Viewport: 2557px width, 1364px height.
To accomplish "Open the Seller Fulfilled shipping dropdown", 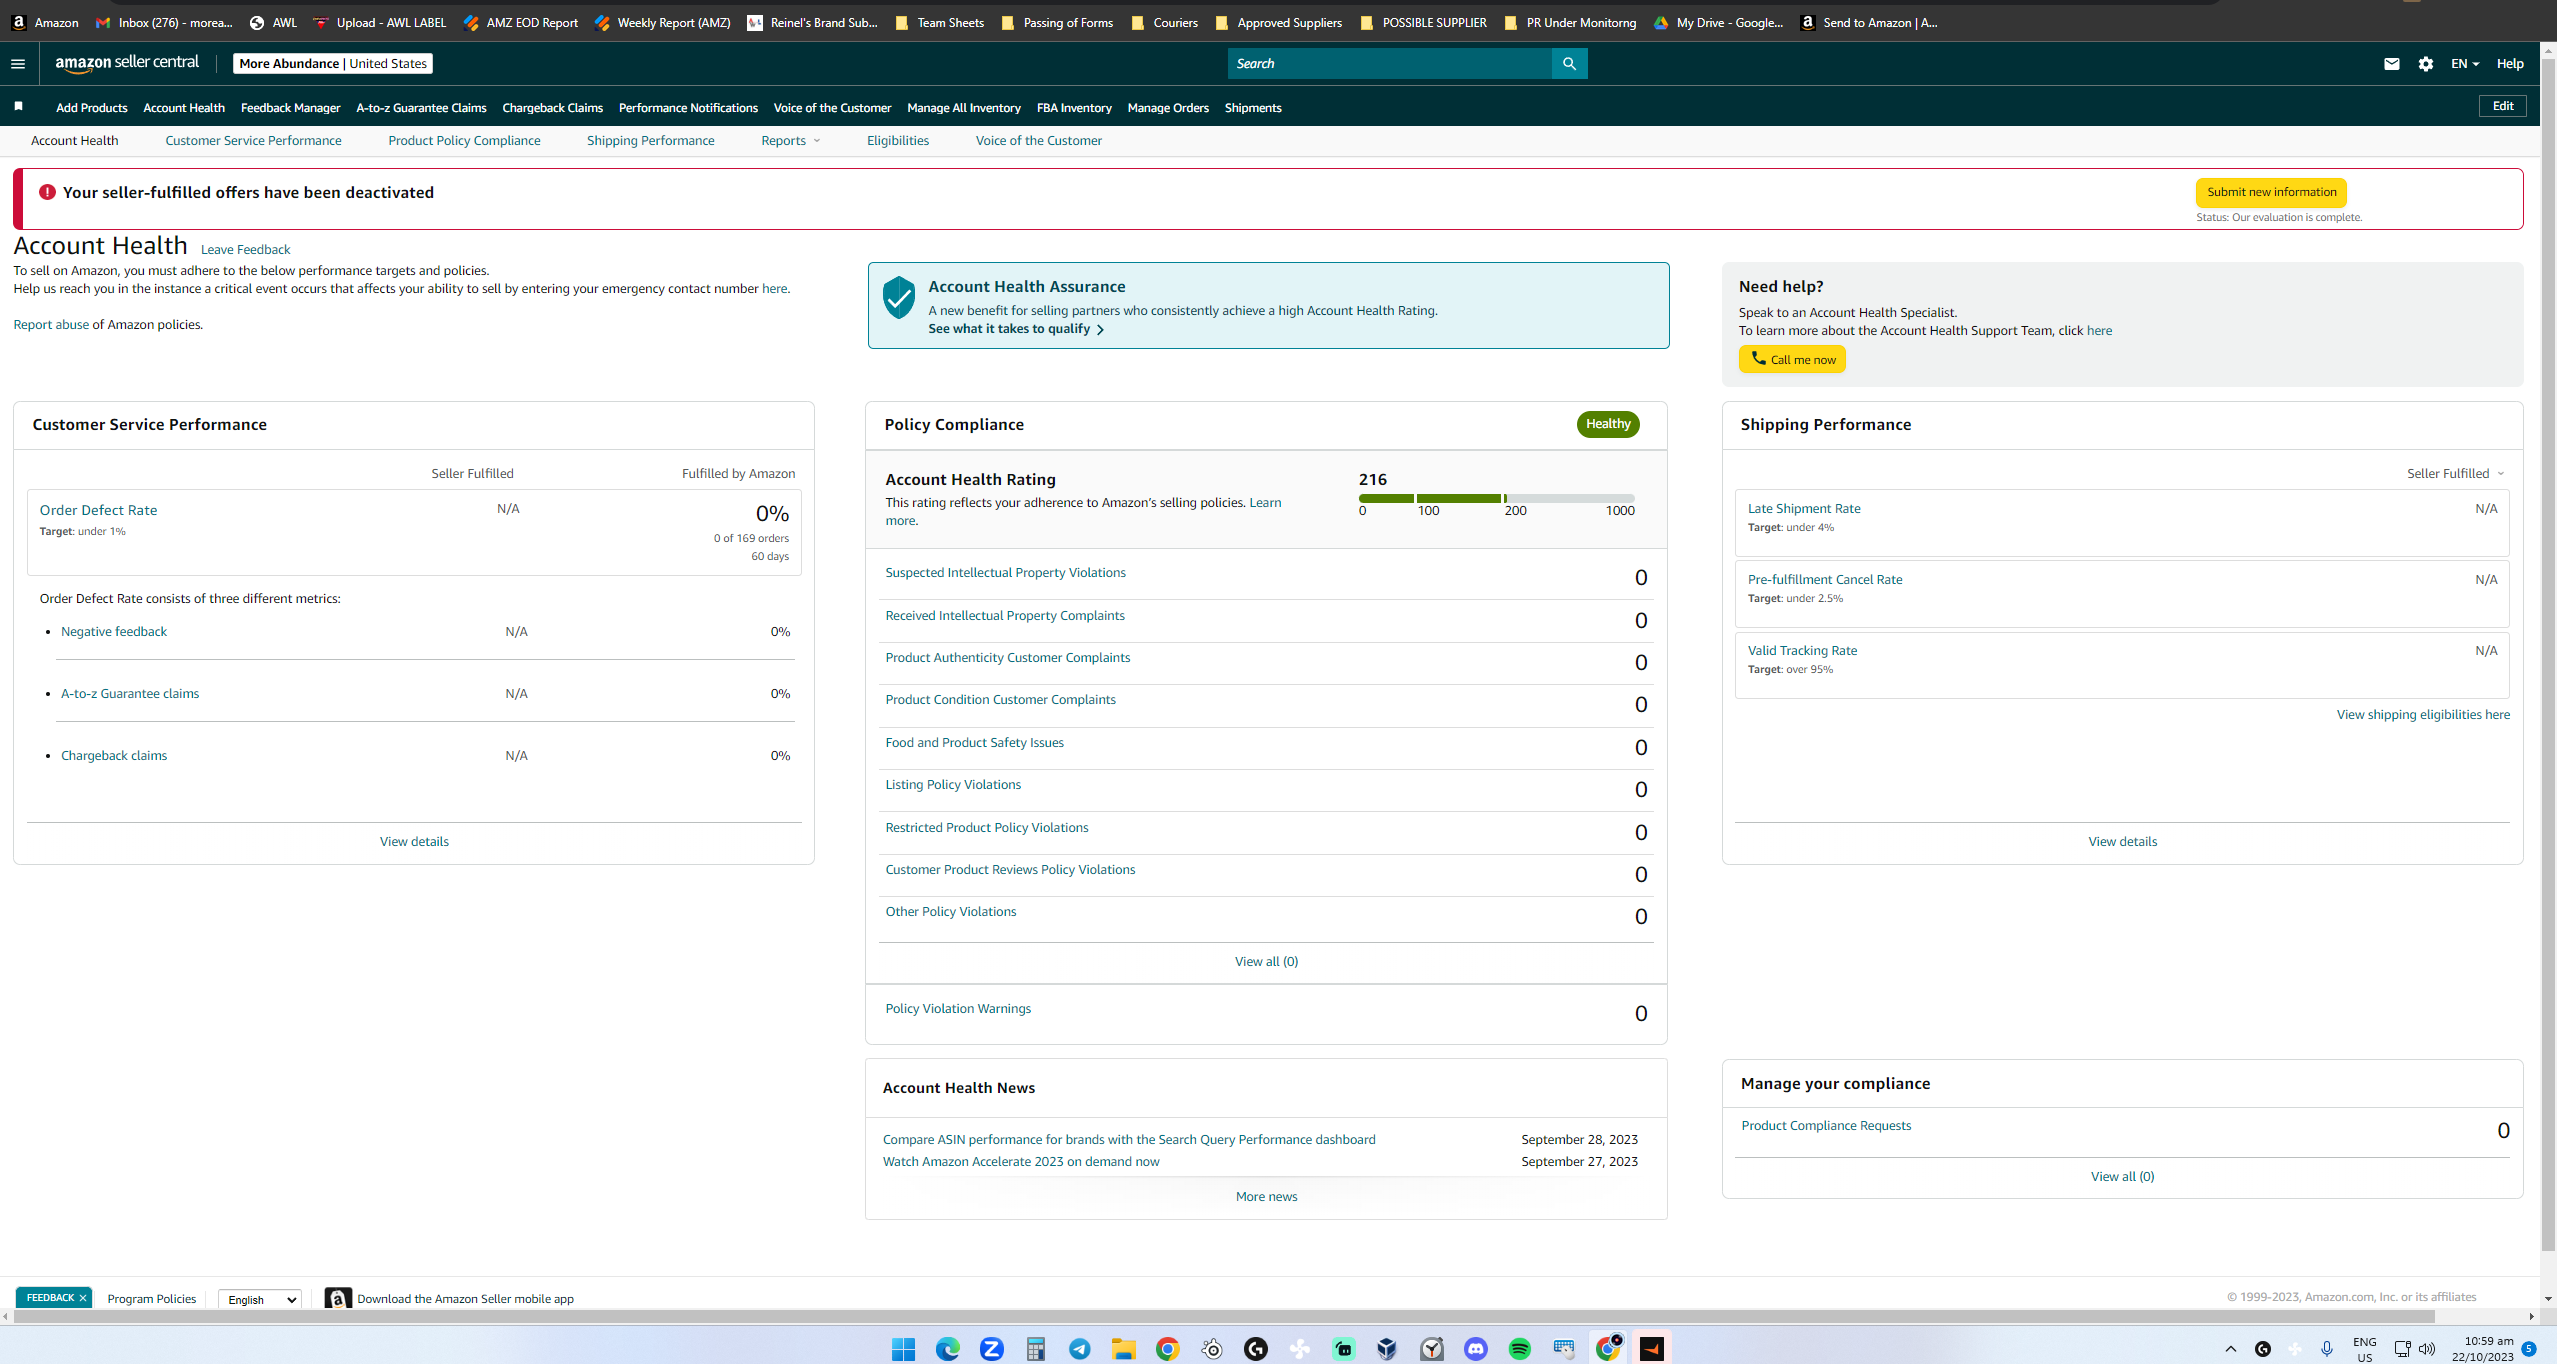I will pos(2455,473).
